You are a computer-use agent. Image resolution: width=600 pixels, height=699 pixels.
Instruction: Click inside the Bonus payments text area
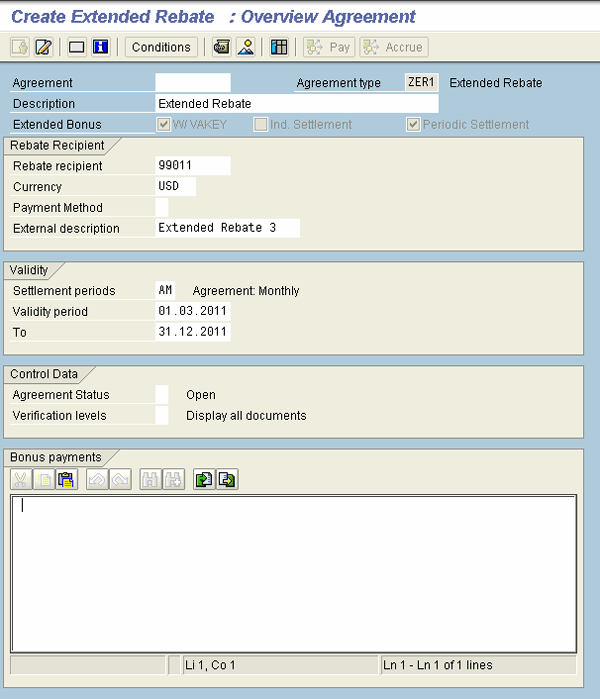point(293,572)
